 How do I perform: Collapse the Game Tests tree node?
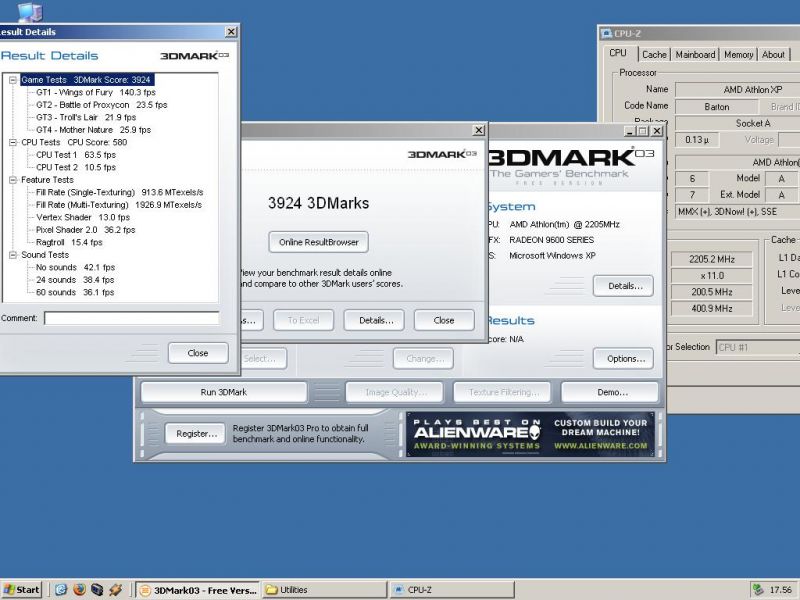[13, 80]
